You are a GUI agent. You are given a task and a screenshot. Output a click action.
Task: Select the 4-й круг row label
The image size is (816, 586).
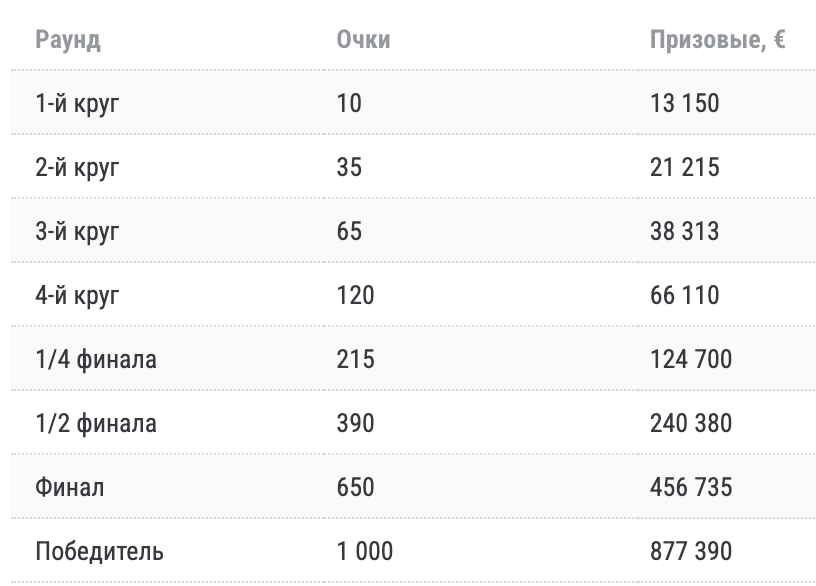click(x=77, y=296)
